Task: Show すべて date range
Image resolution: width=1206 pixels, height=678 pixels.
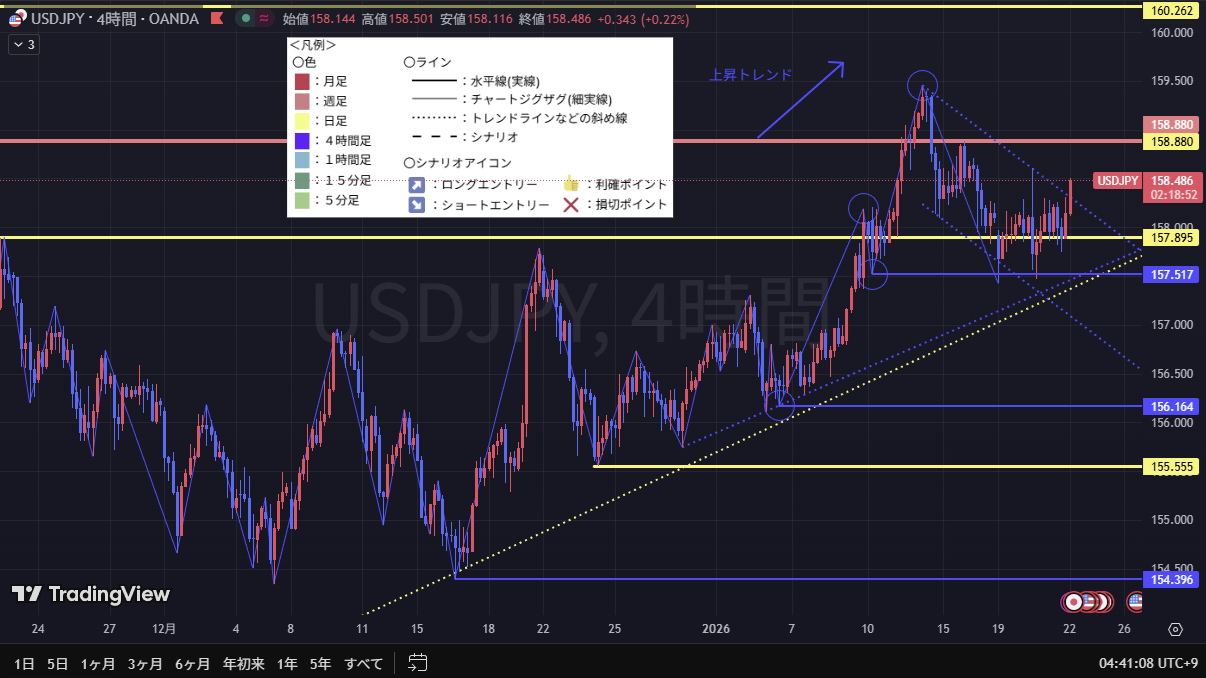Action: 362,662
